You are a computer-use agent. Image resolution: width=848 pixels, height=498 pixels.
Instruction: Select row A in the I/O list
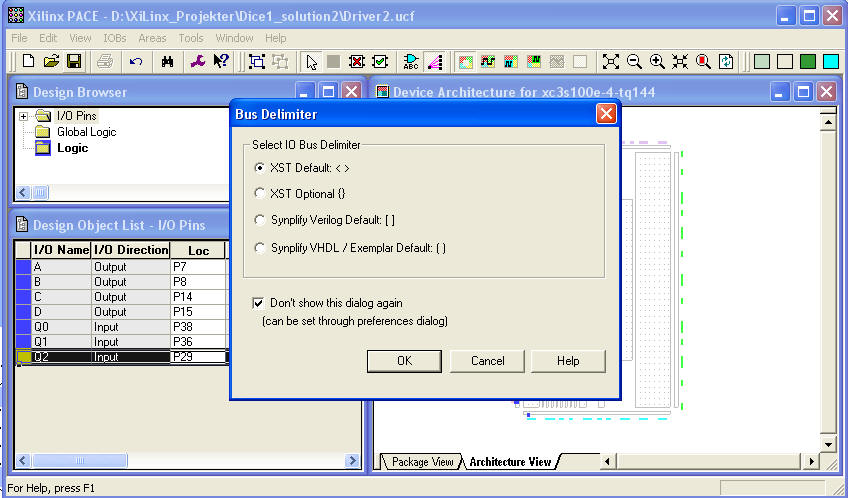pos(122,267)
